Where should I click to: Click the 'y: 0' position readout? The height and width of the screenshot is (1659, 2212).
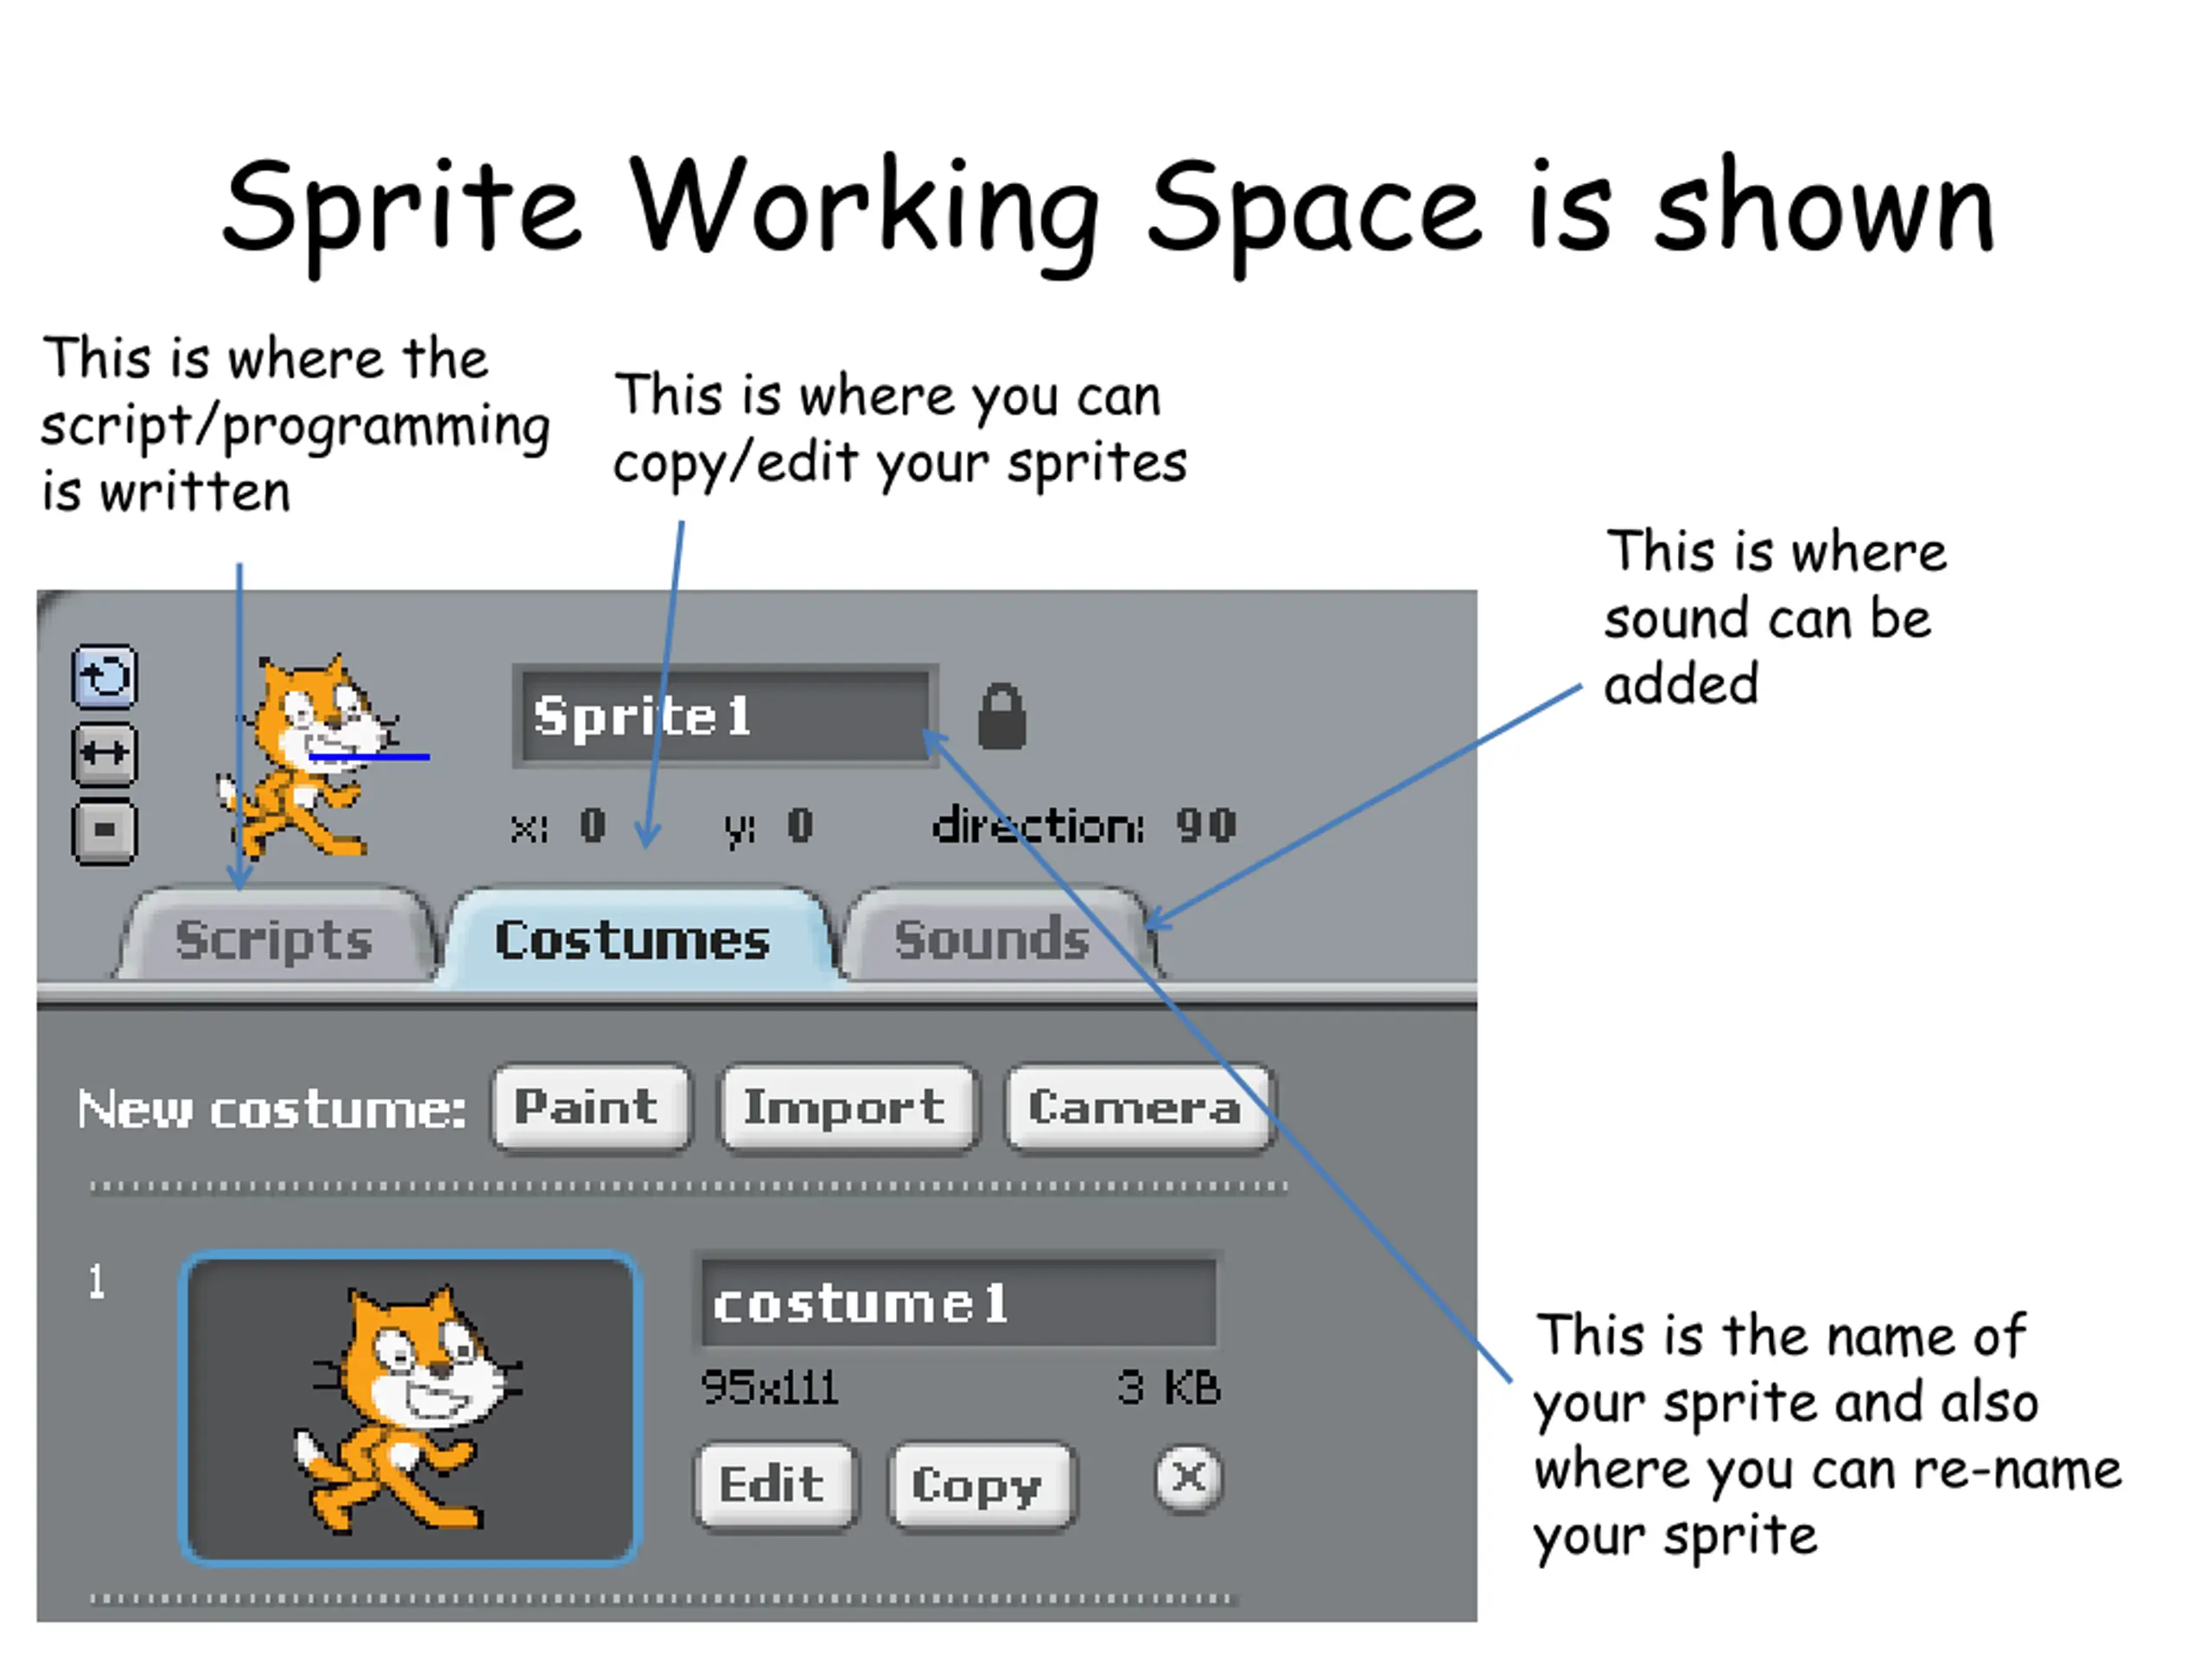(x=769, y=827)
